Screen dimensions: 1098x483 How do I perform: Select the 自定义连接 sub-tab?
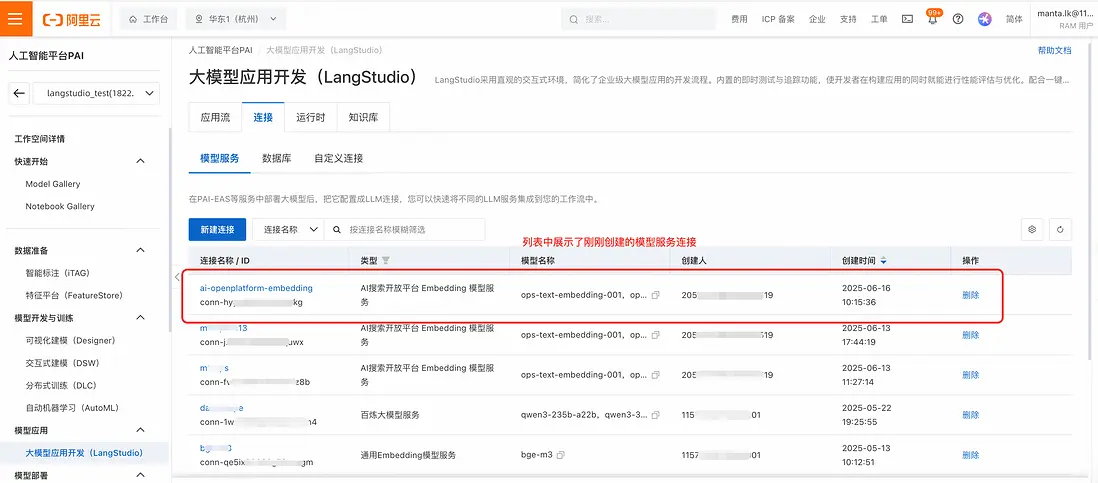pyautogui.click(x=339, y=158)
